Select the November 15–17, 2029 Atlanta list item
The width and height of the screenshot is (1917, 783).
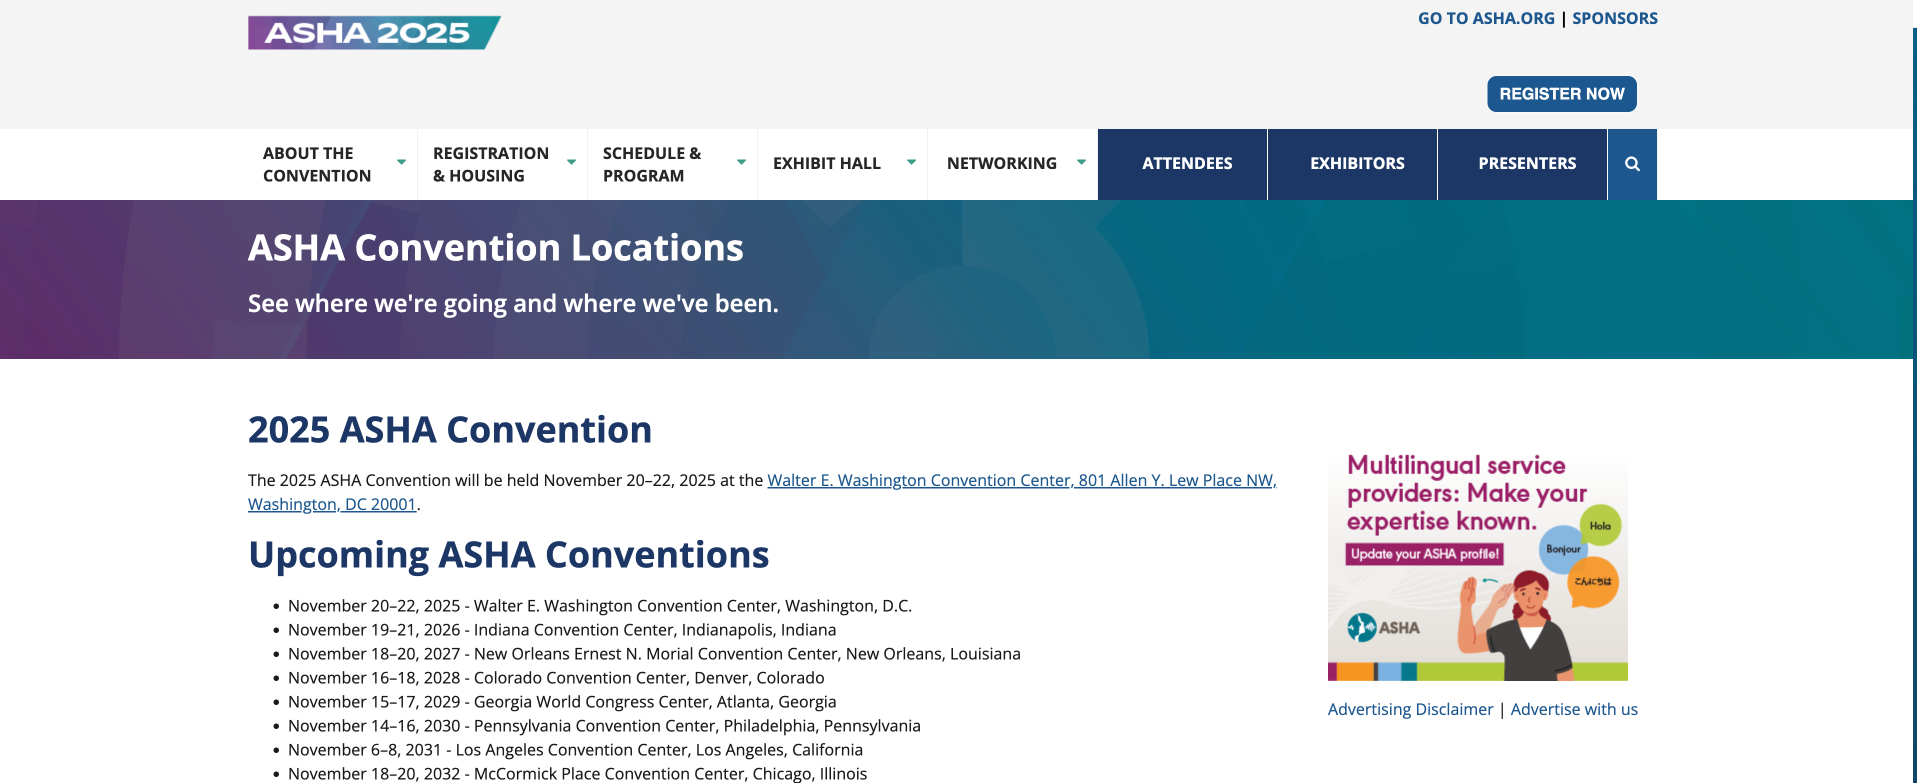[x=562, y=702]
